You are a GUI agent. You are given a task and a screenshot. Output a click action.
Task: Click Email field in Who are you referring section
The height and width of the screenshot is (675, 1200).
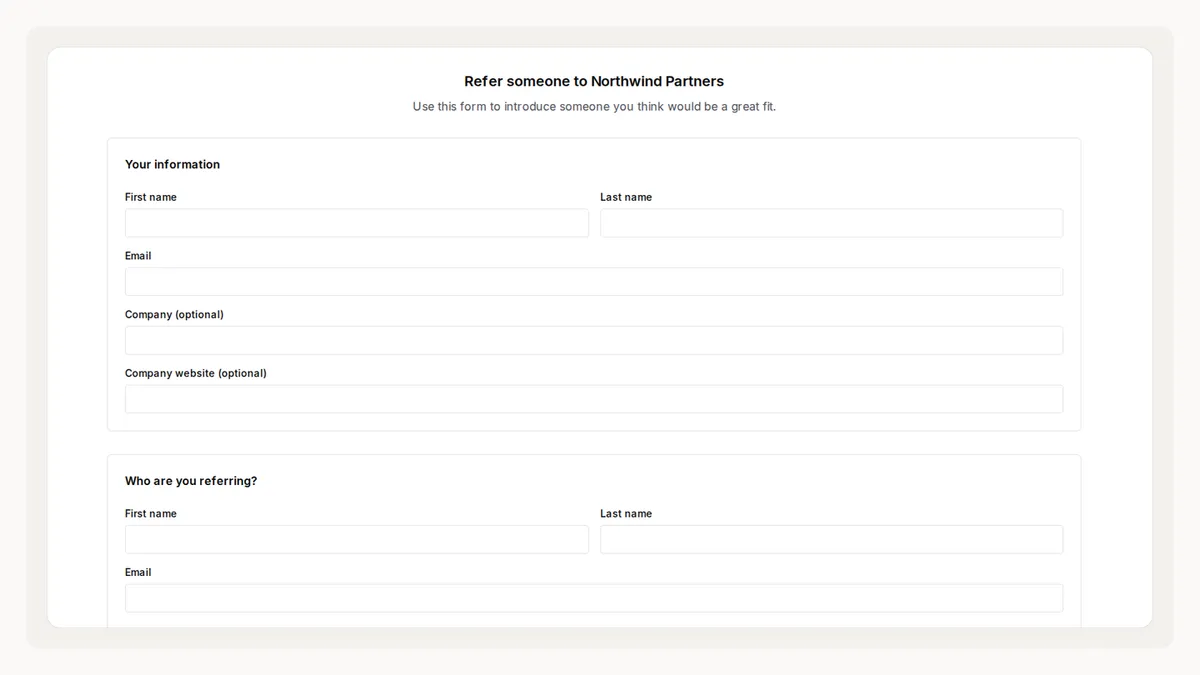click(594, 598)
